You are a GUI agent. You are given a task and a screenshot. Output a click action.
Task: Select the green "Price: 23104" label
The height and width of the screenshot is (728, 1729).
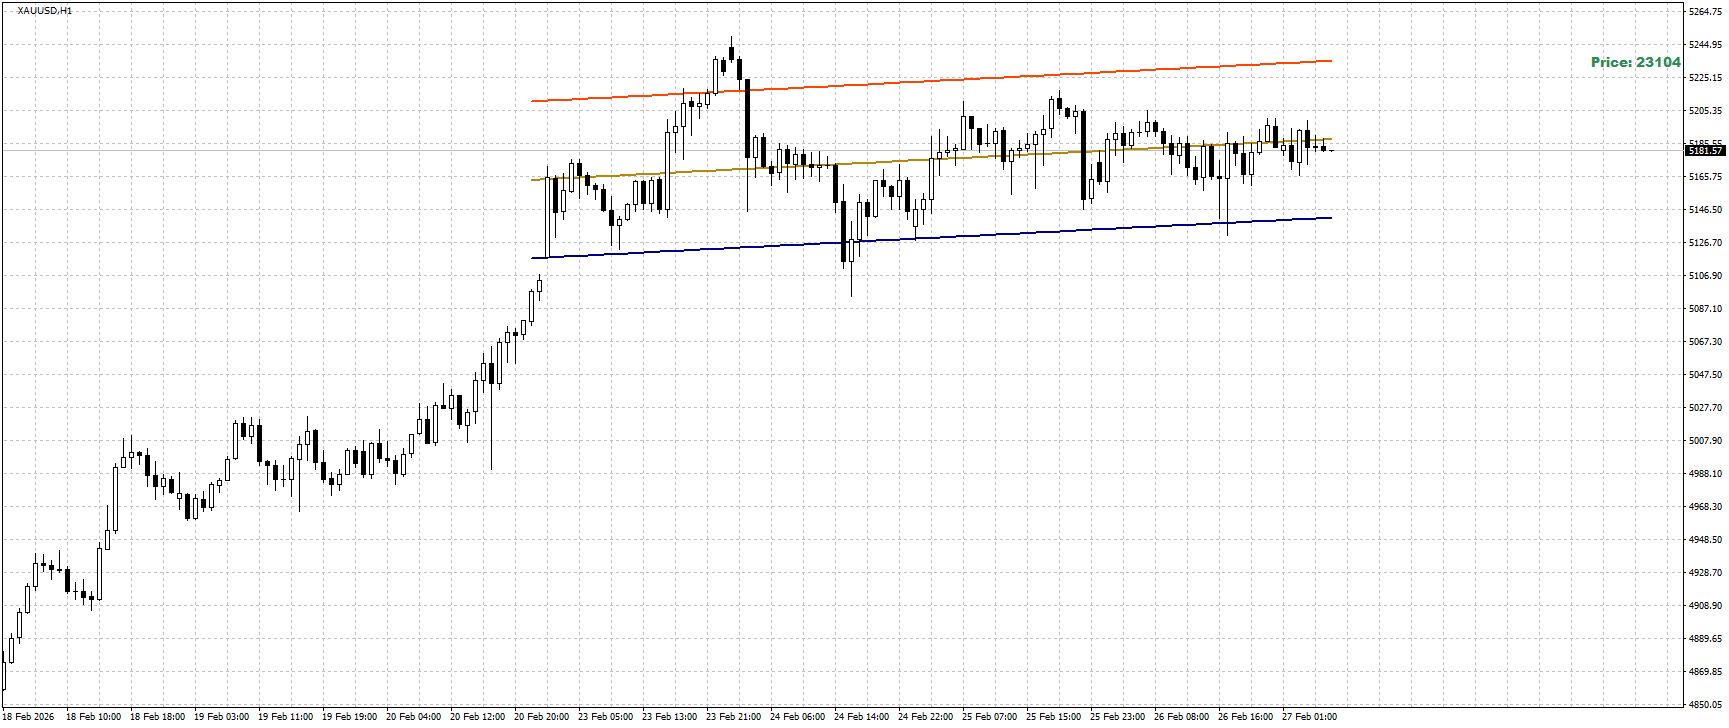[1636, 62]
